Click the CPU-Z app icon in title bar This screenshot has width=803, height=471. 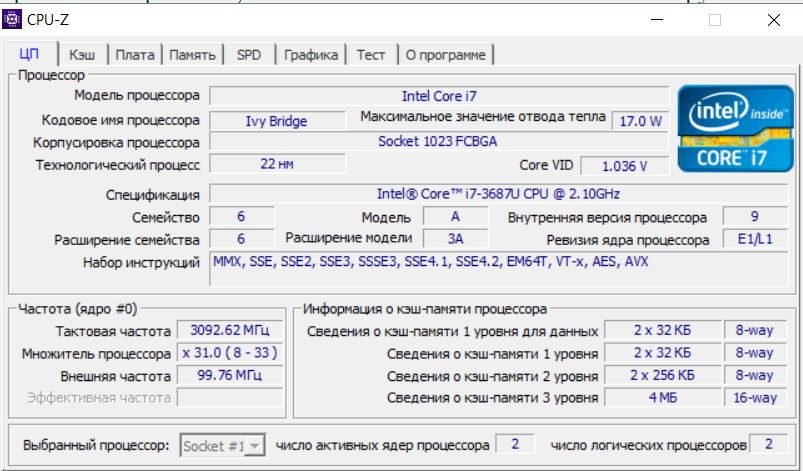[x=11, y=20]
